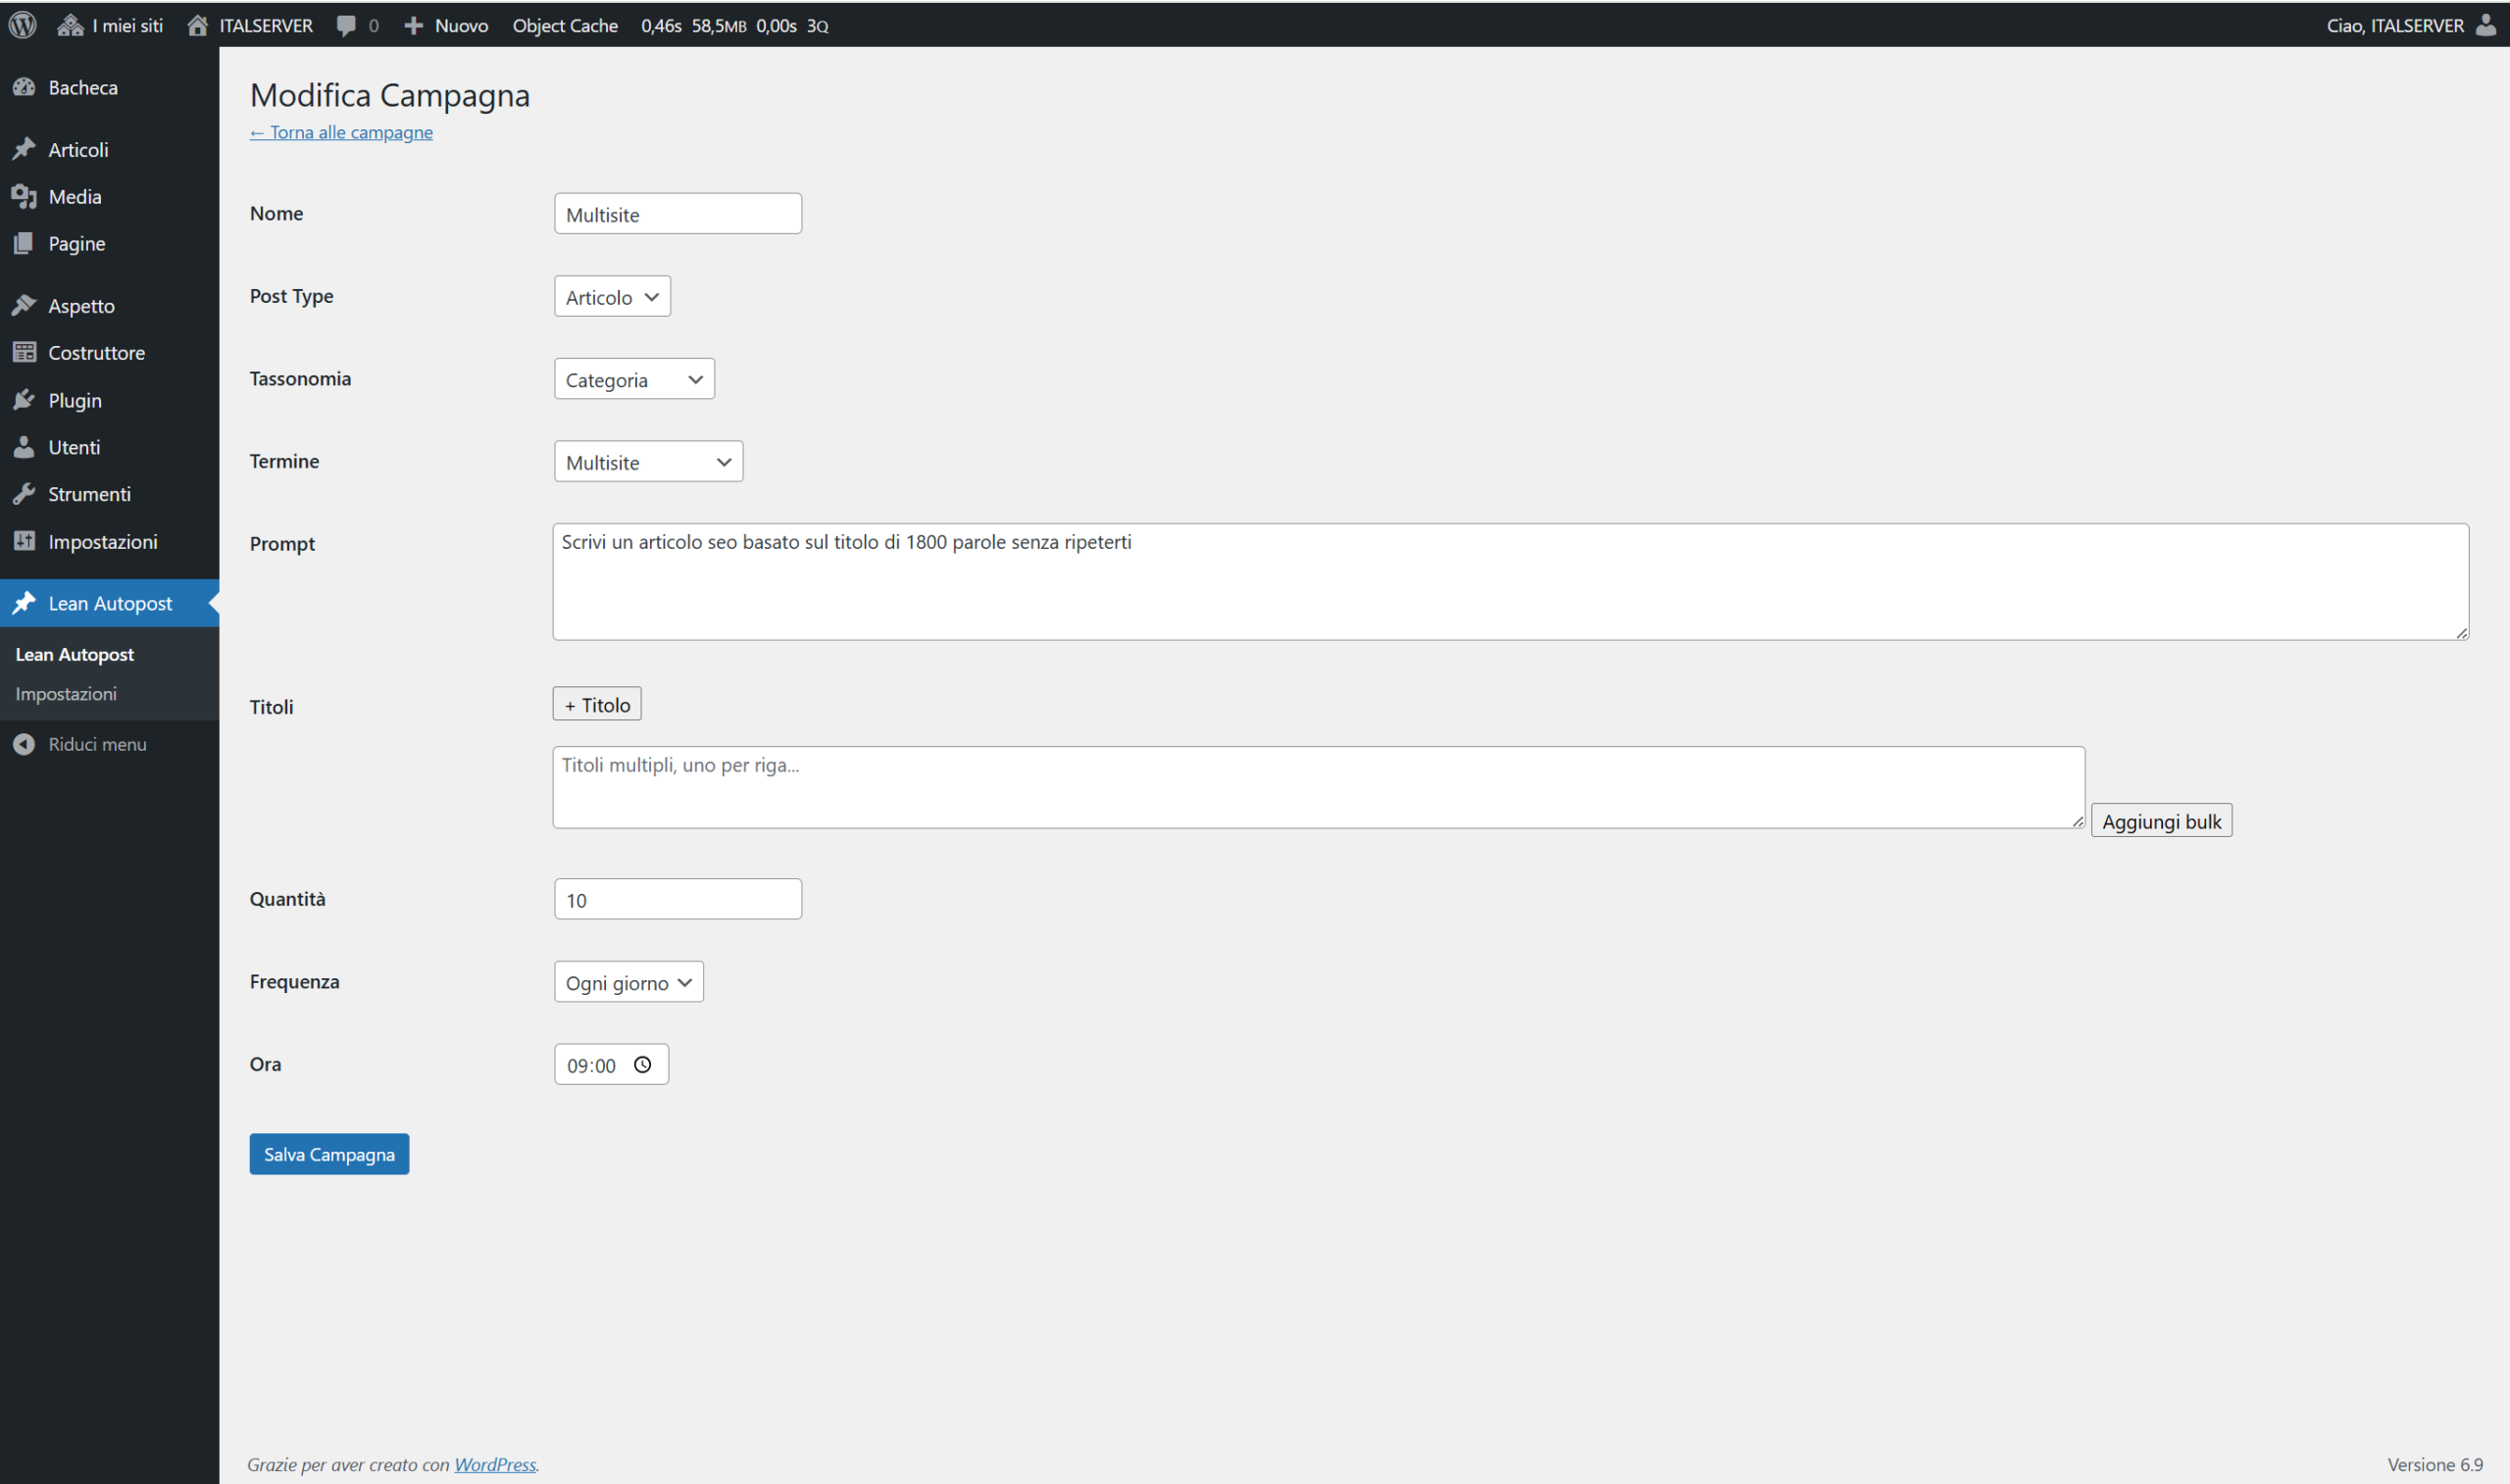Click the Plugin icon in sidebar
2510x1484 pixels.
coord(24,400)
